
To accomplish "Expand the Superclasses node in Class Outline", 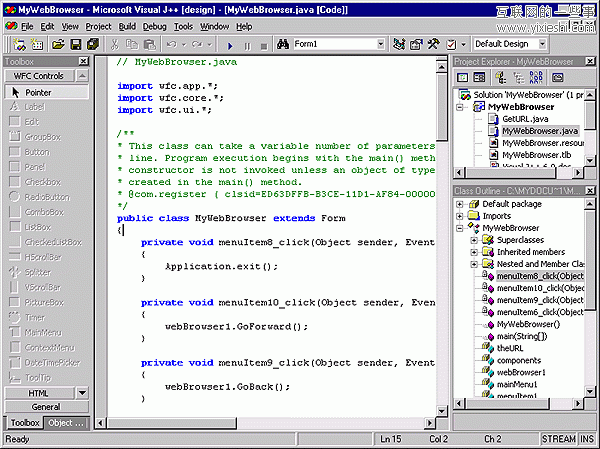I will [x=474, y=240].
